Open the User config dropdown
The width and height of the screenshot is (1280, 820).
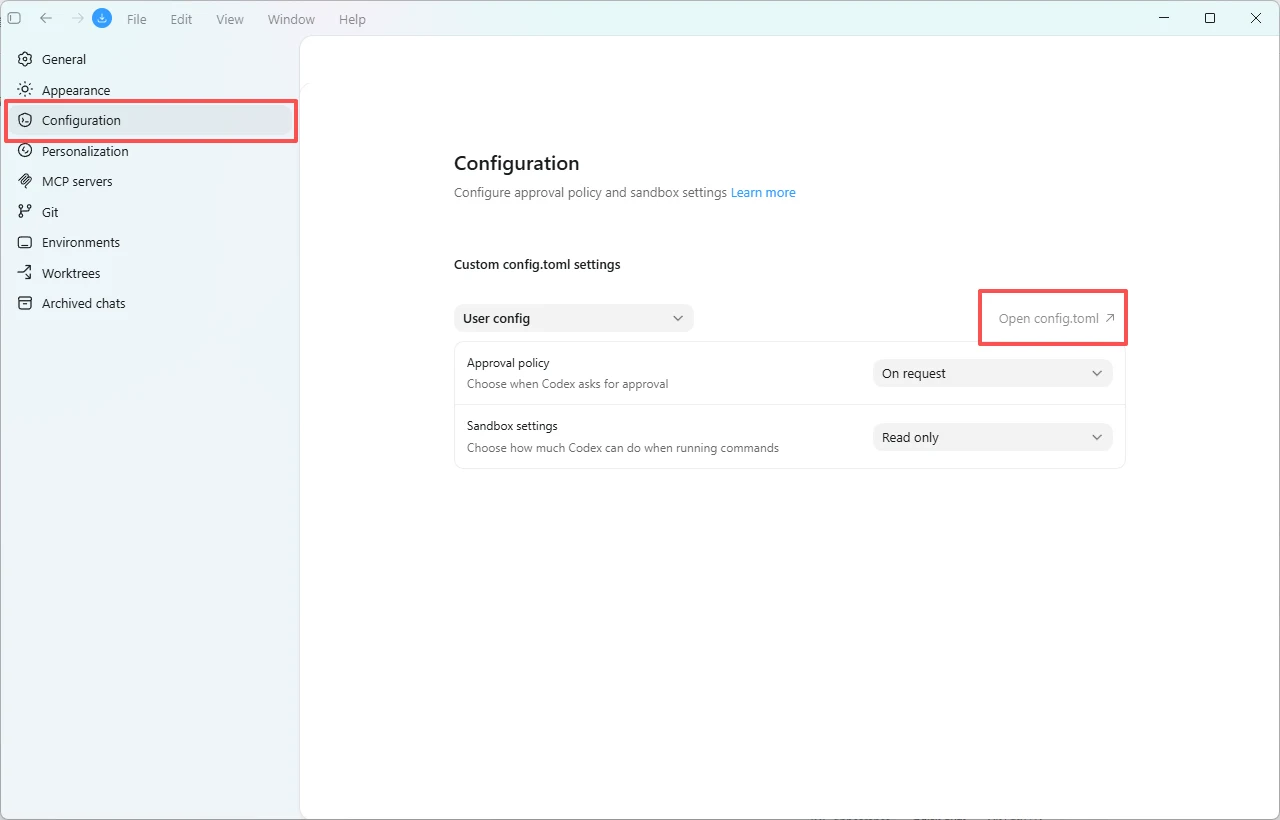click(573, 318)
